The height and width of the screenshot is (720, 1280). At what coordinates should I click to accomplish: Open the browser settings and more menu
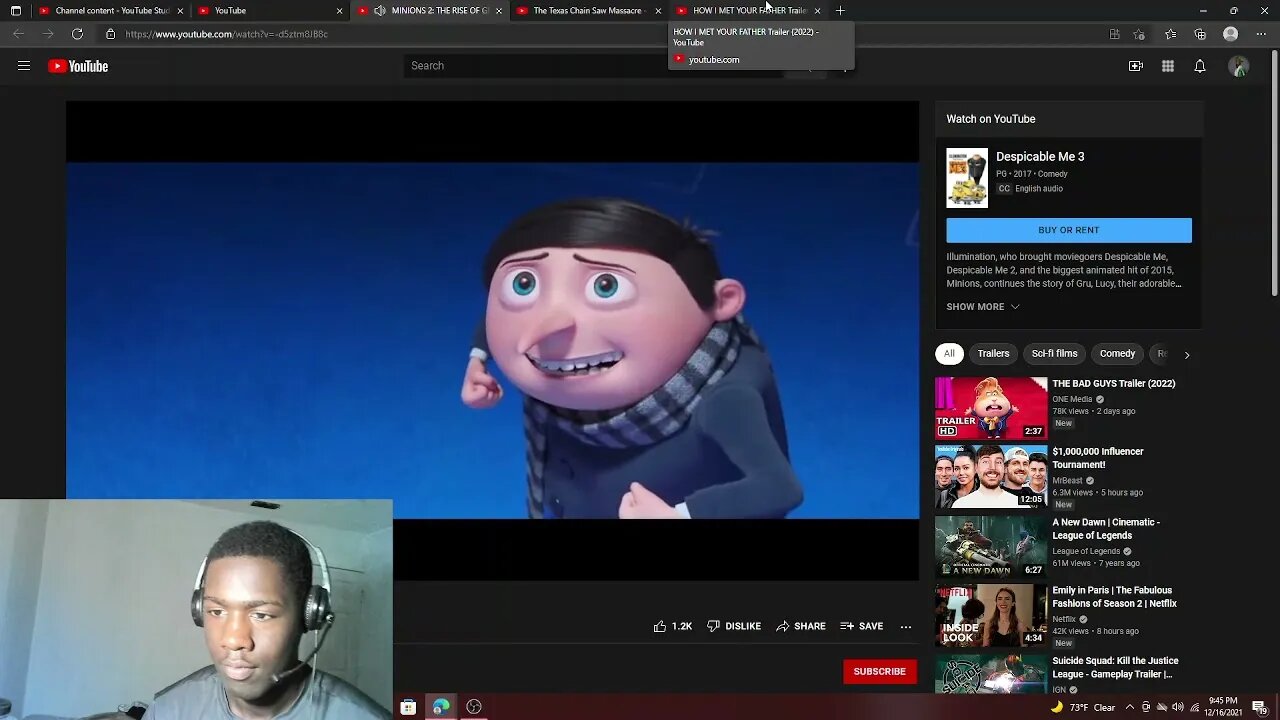pyautogui.click(x=1260, y=34)
